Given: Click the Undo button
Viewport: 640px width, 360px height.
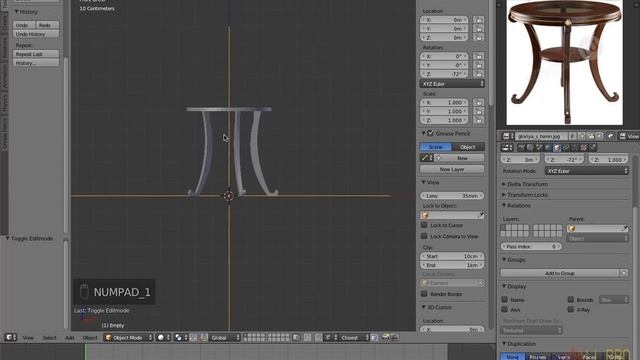Looking at the screenshot, I should pyautogui.click(x=24, y=25).
